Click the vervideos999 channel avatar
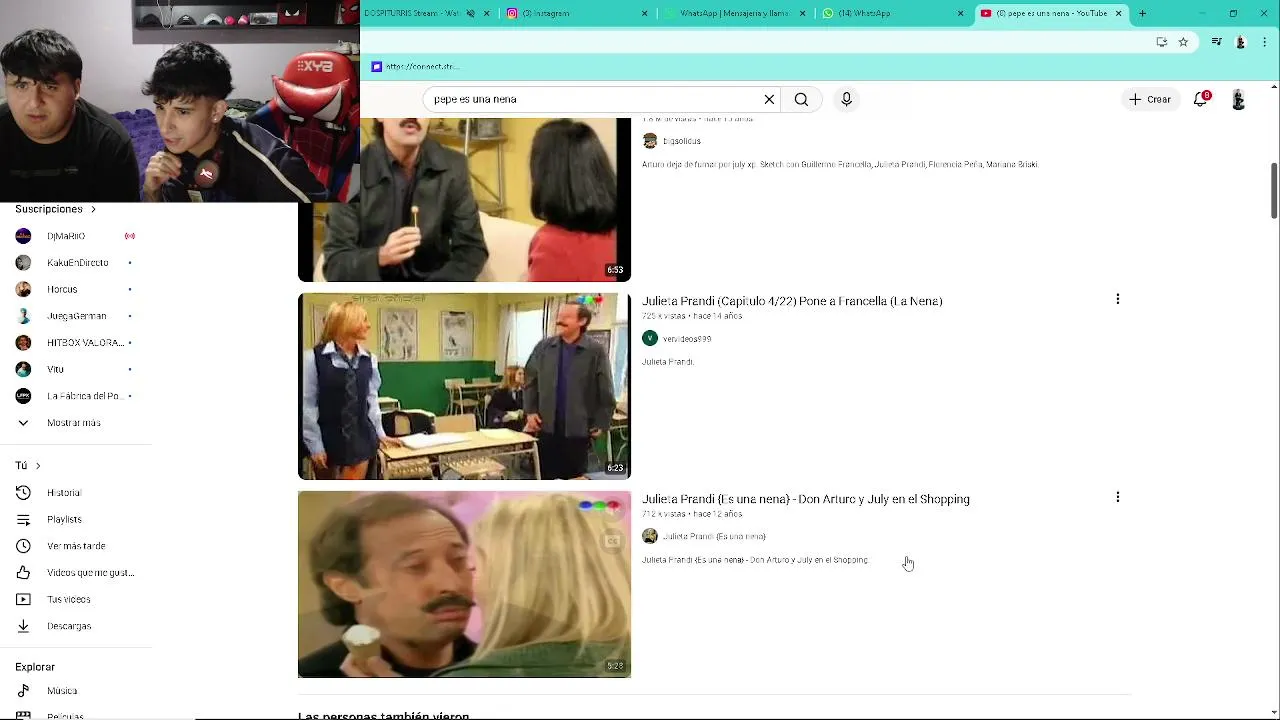Screen dimensions: 1280x720 (x=650, y=338)
